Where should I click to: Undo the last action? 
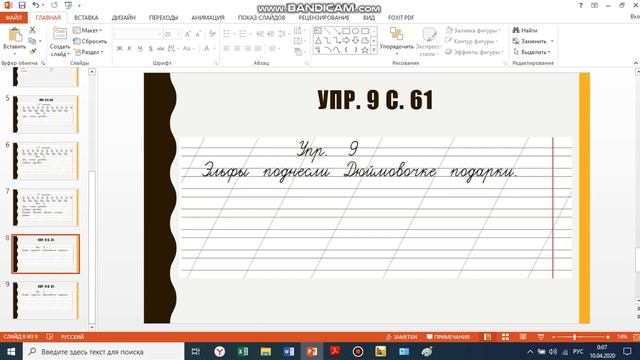[36, 5]
